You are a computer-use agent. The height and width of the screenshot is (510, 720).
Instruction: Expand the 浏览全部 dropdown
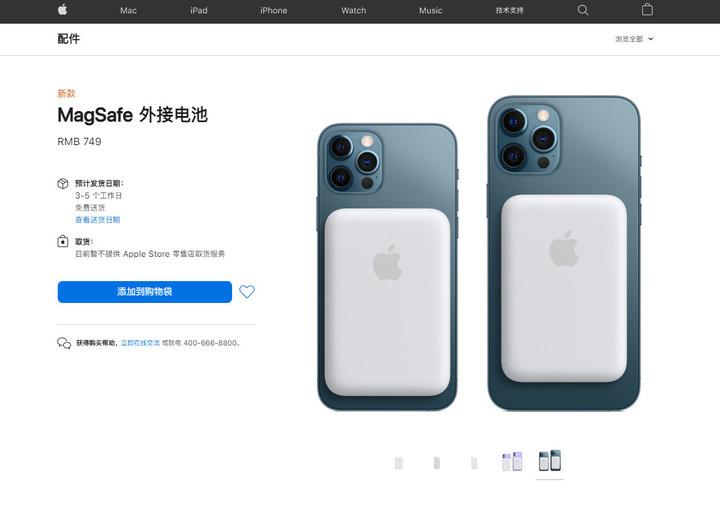point(634,39)
